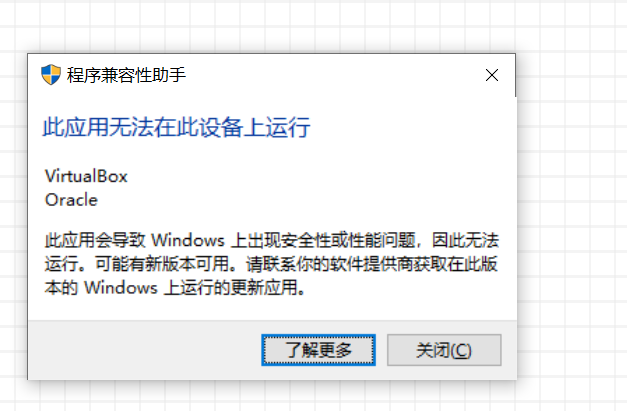Click the word Windows in last message line
The image size is (627, 411).
121,287
